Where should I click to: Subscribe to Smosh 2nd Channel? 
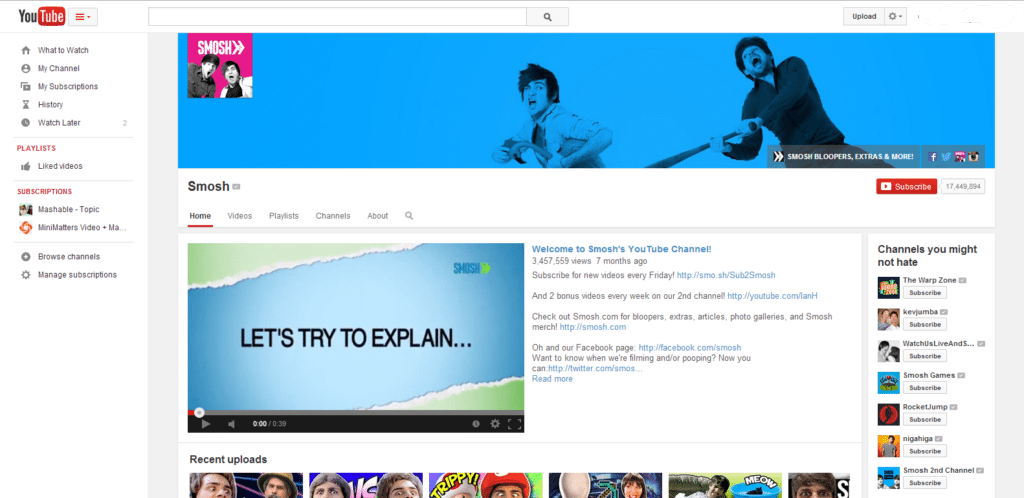pos(925,483)
